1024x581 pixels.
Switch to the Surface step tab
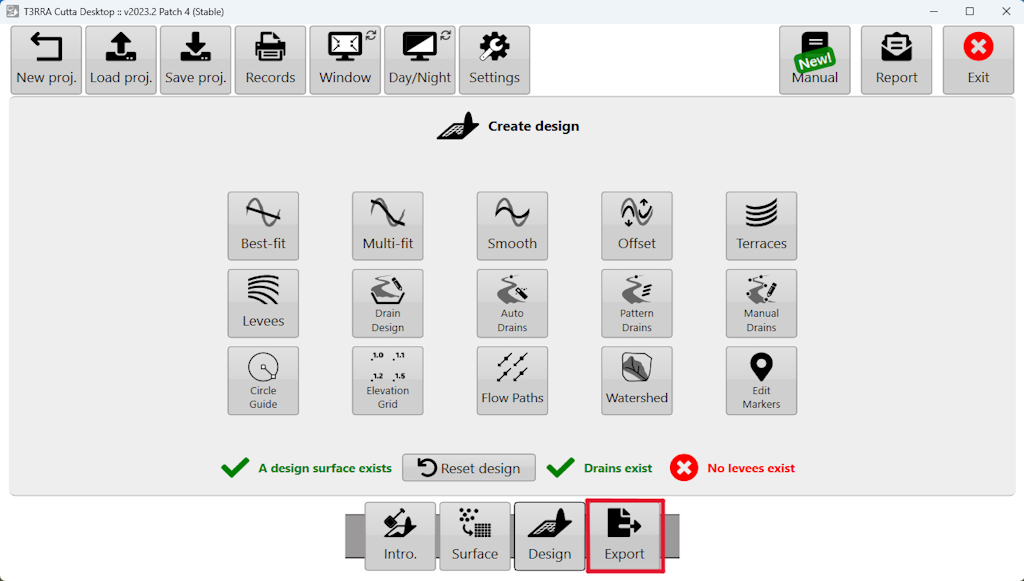tap(475, 537)
